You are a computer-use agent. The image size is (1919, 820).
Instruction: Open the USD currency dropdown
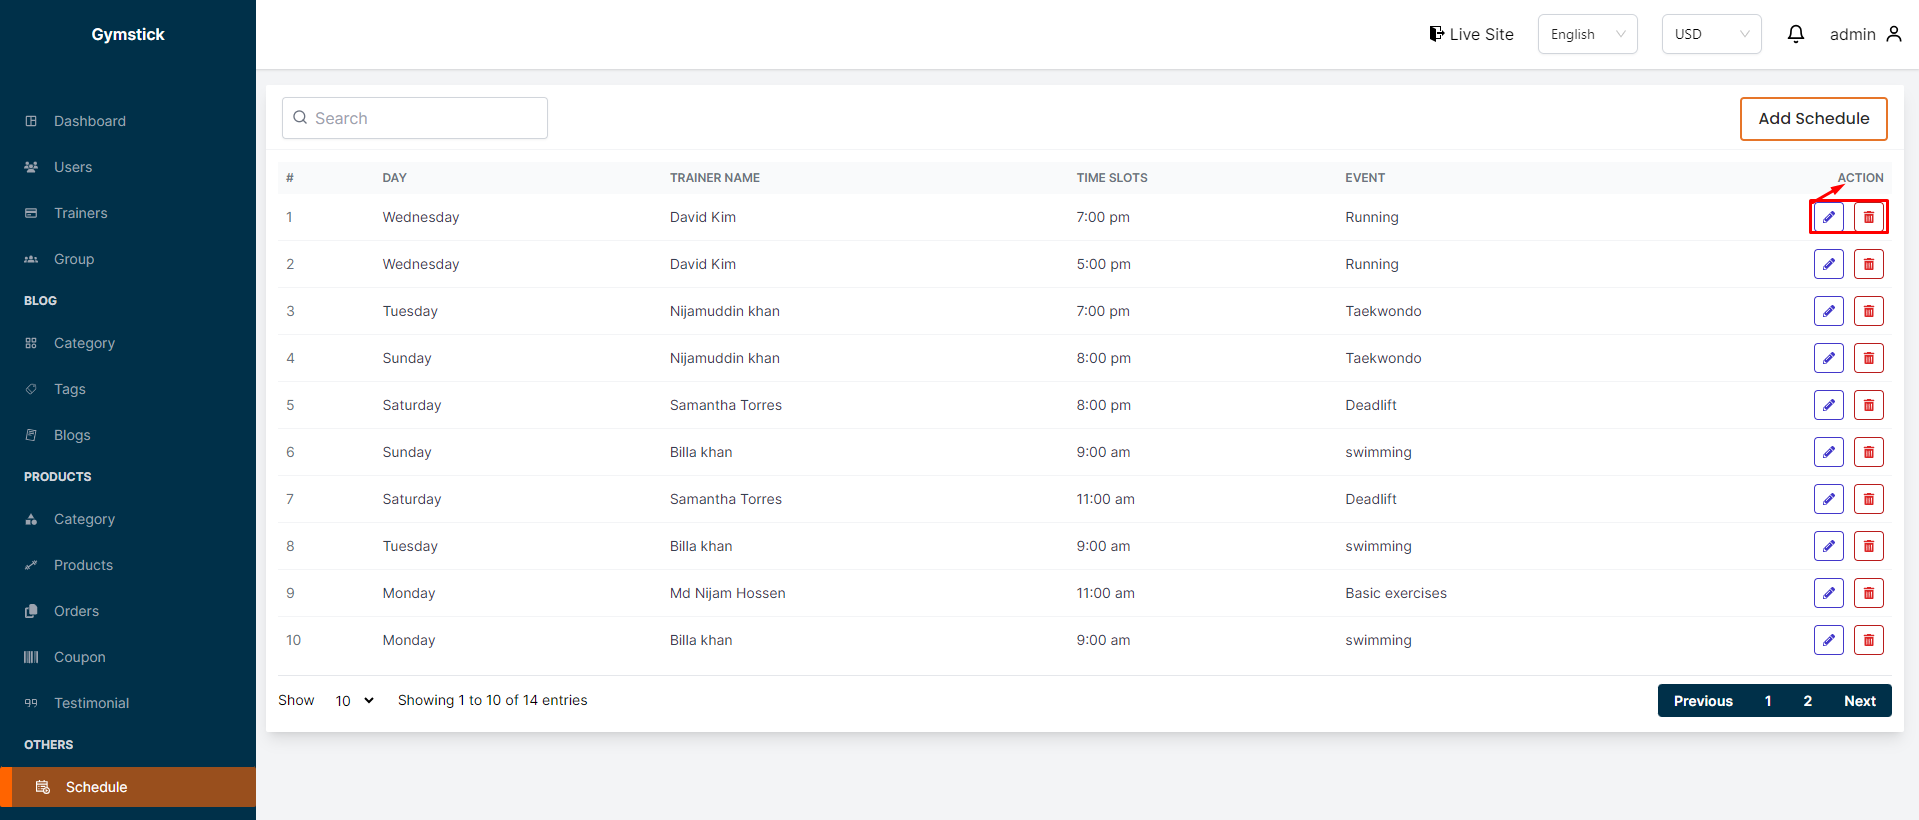click(1711, 34)
